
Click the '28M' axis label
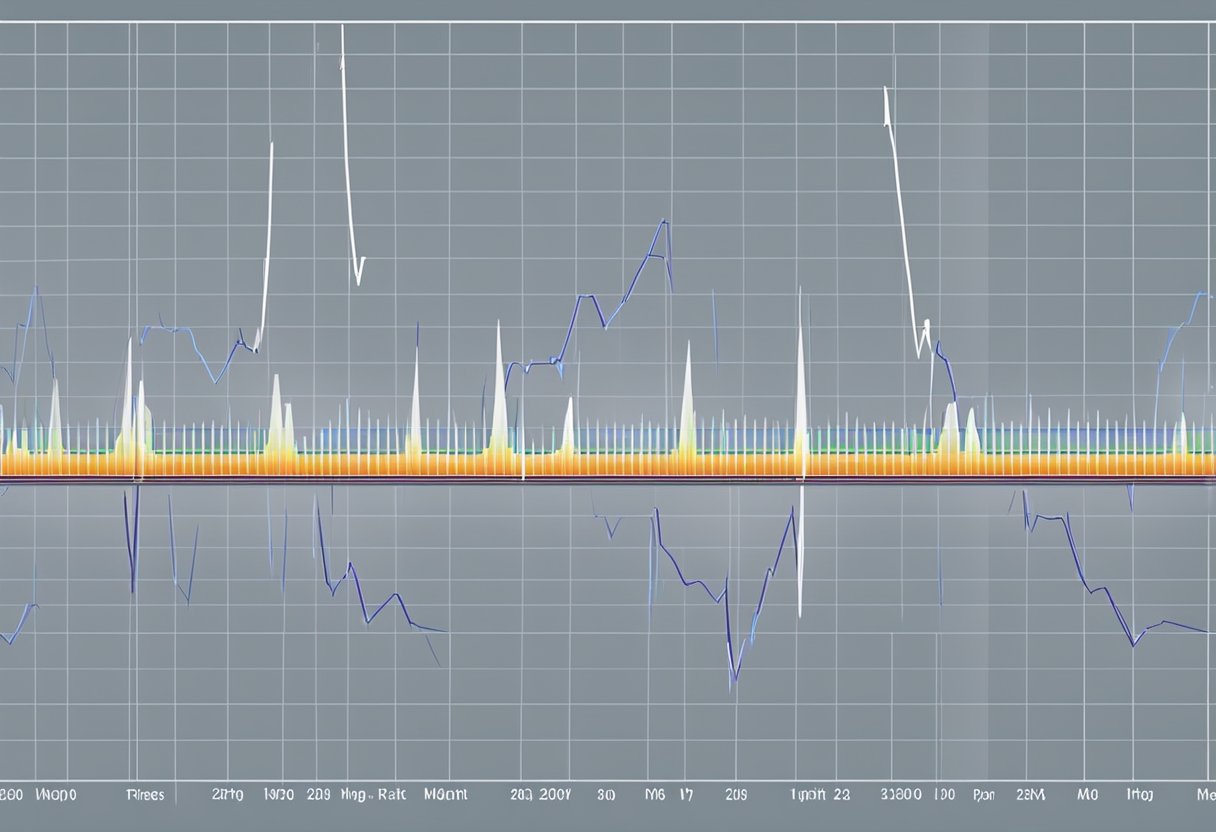pyautogui.click(x=1030, y=796)
